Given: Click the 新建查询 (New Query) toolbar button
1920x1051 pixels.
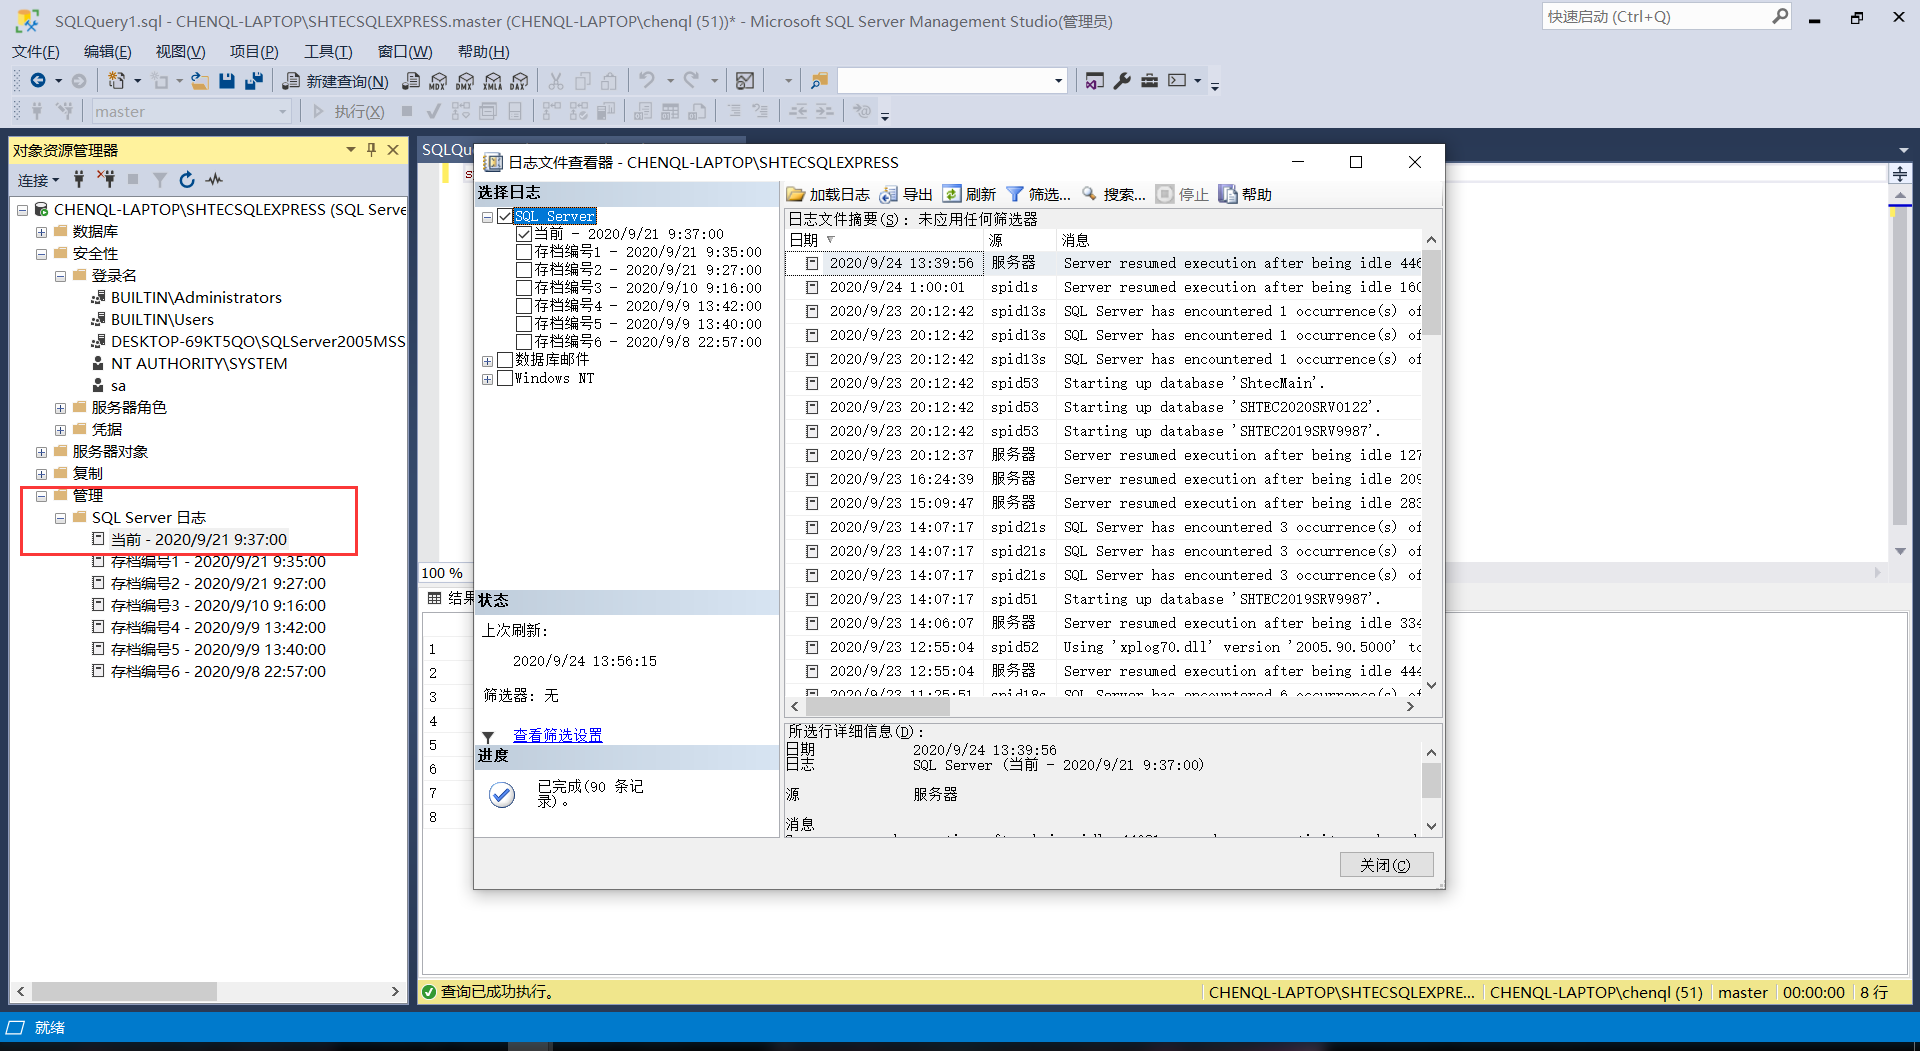Looking at the screenshot, I should [x=336, y=81].
